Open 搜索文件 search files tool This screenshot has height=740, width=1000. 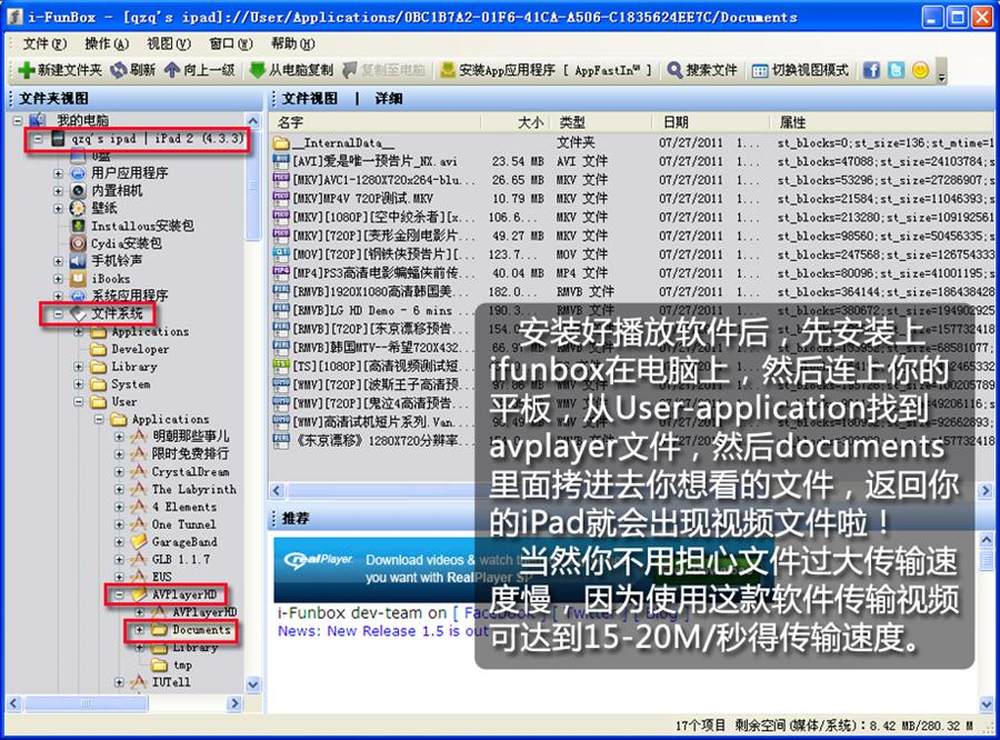(702, 70)
